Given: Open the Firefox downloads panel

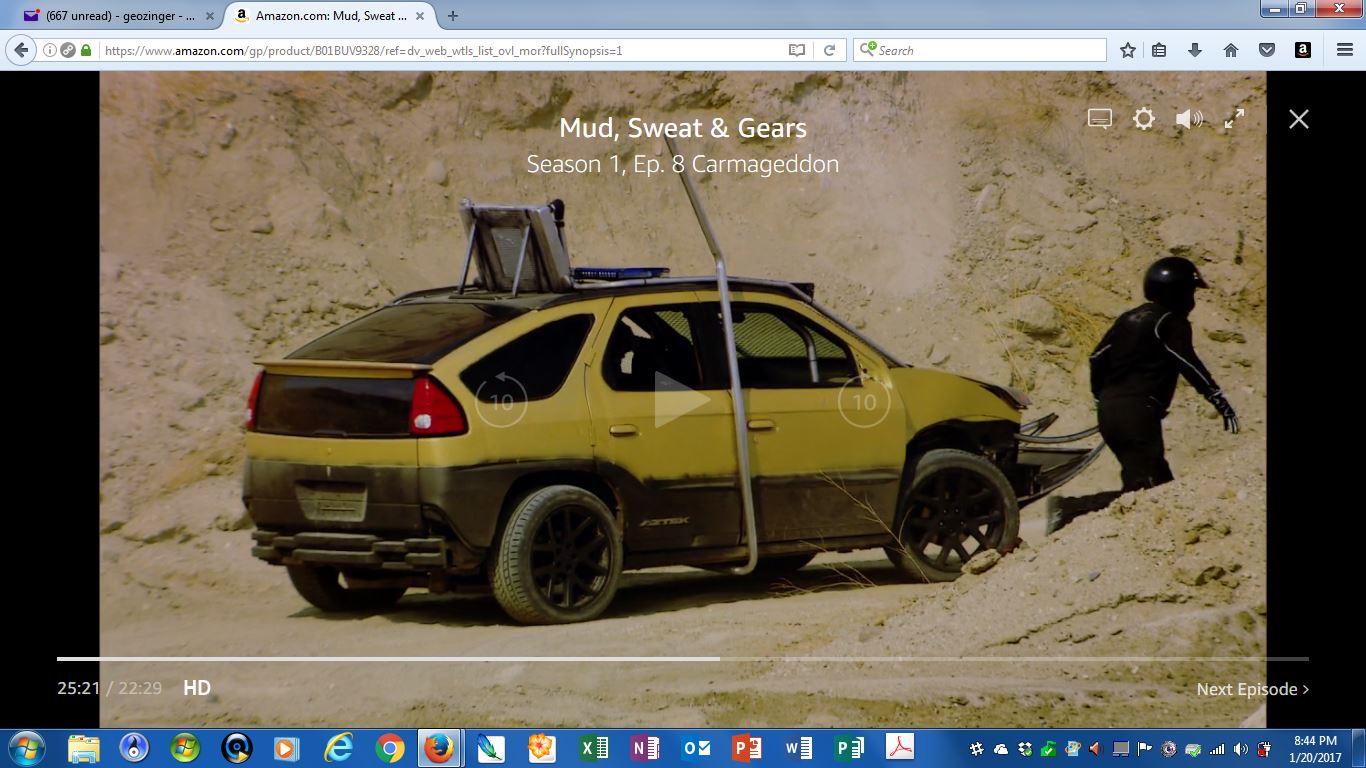Looking at the screenshot, I should (x=1195, y=50).
